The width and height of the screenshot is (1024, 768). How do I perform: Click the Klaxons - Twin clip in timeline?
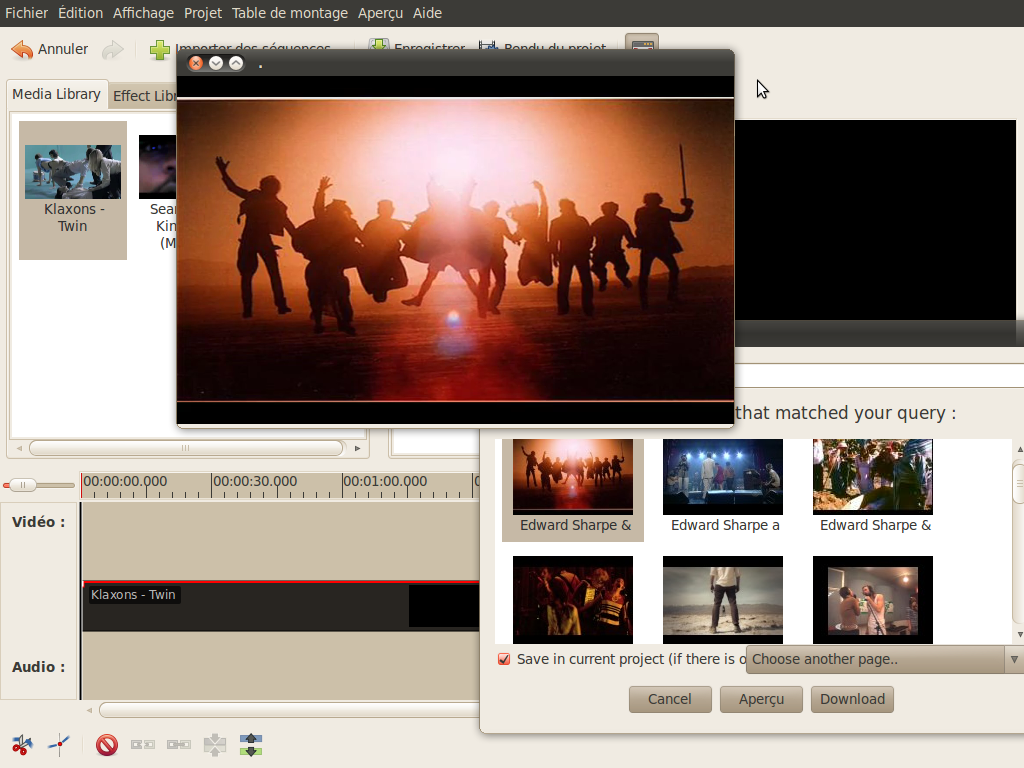tap(281, 606)
